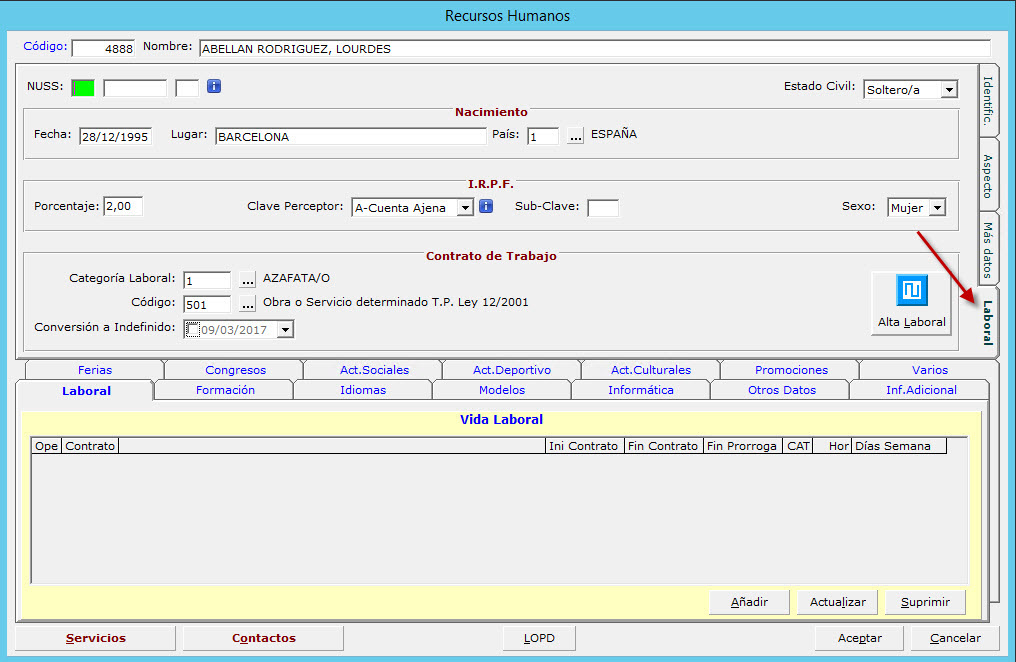Click the País code field
Viewport: 1016px width, 662px height.
543,137
